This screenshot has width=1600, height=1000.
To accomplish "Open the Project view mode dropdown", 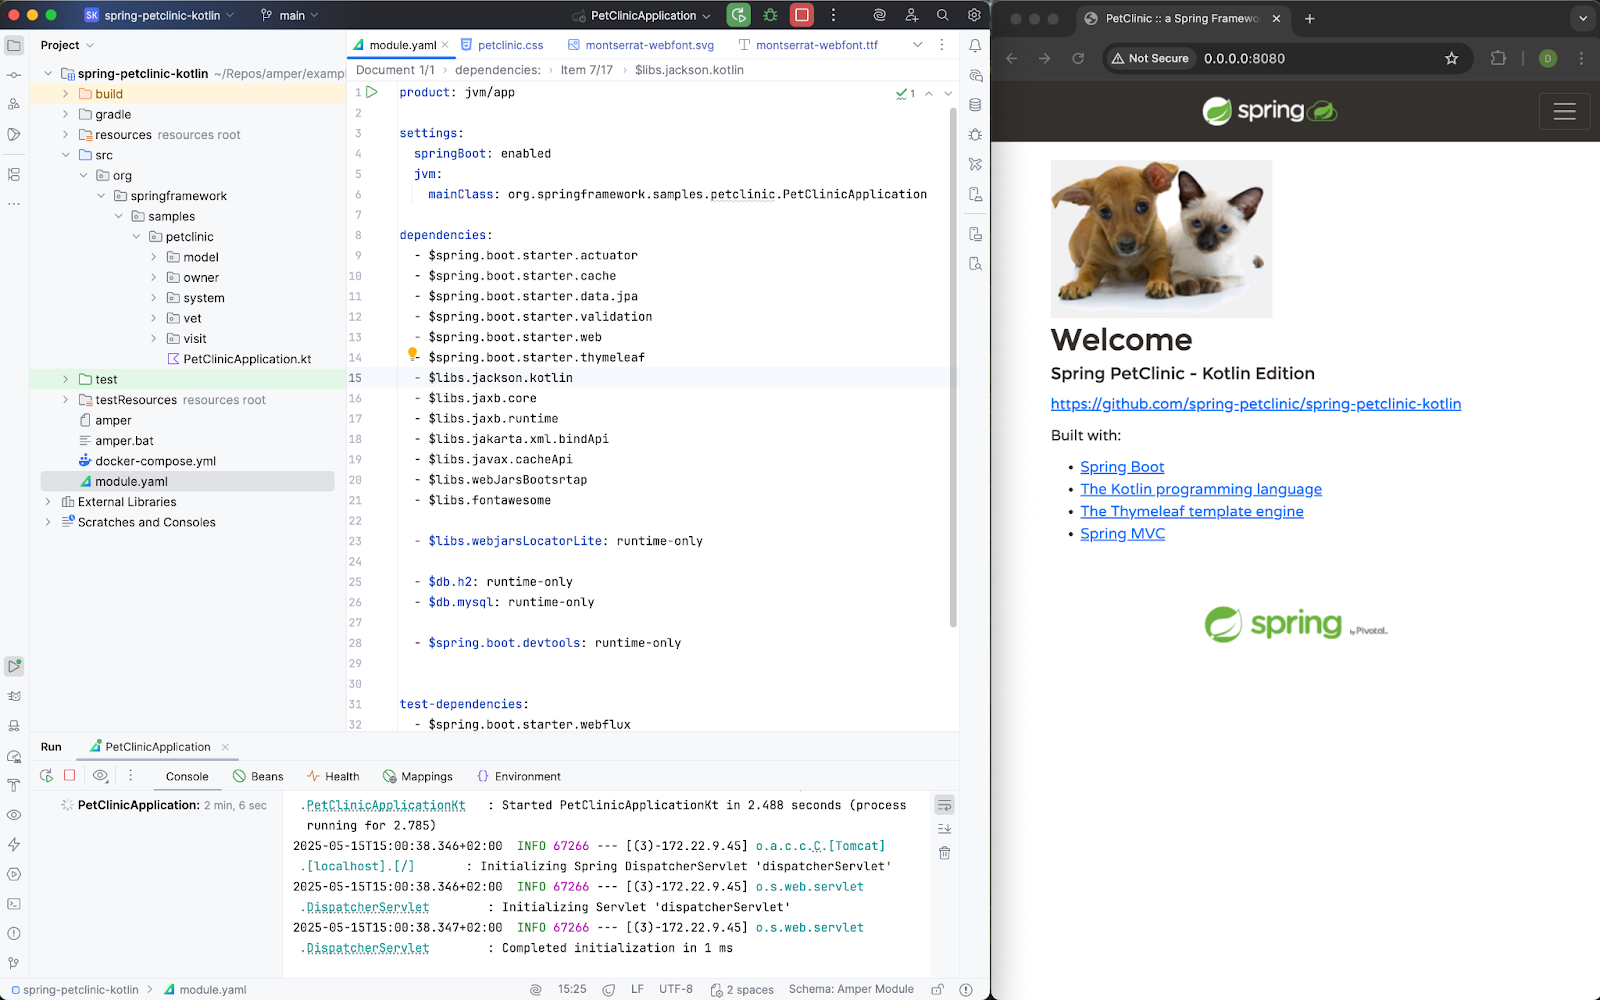I will (x=67, y=45).
